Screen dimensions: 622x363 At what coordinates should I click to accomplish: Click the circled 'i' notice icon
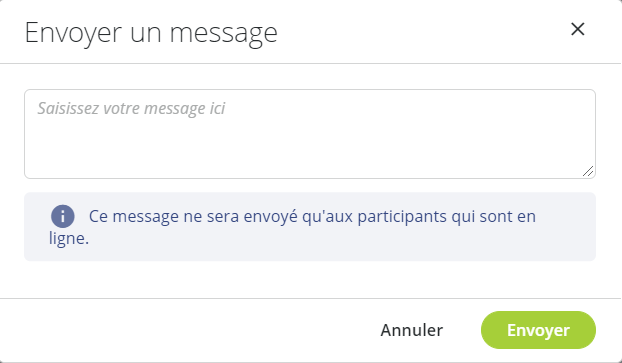click(x=63, y=216)
